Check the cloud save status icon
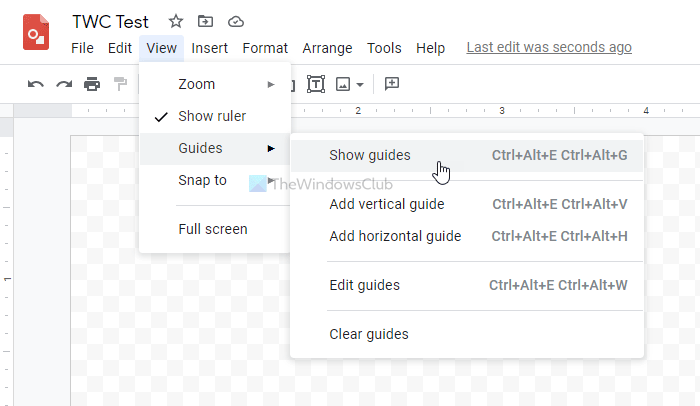The image size is (700, 406). [236, 21]
